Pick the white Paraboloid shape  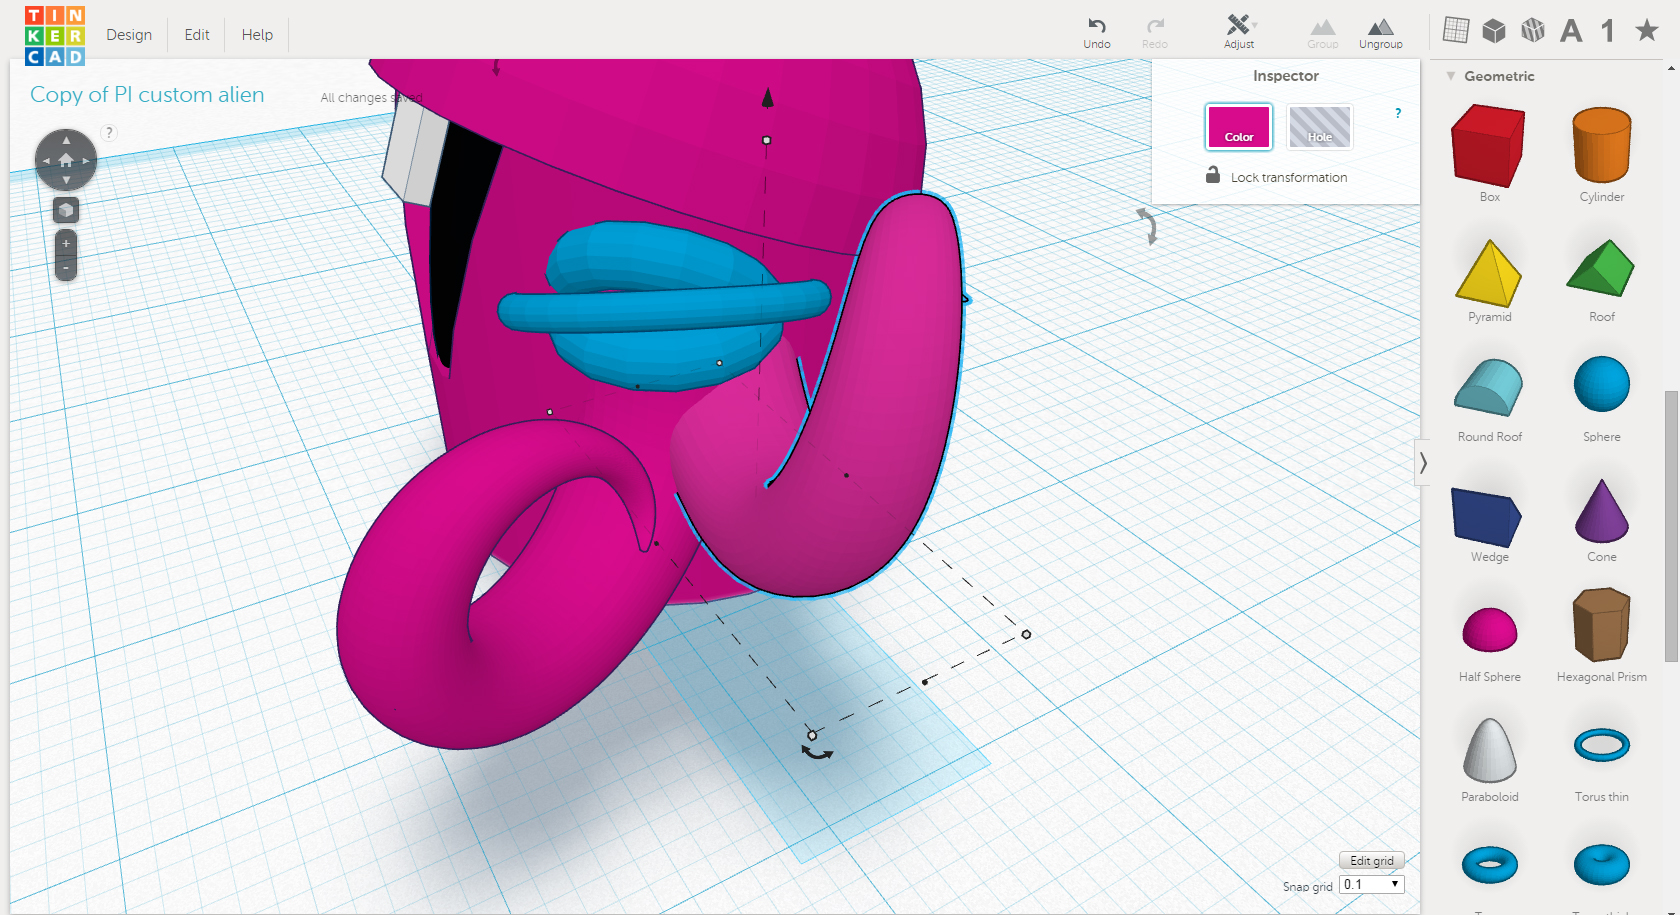(1490, 750)
